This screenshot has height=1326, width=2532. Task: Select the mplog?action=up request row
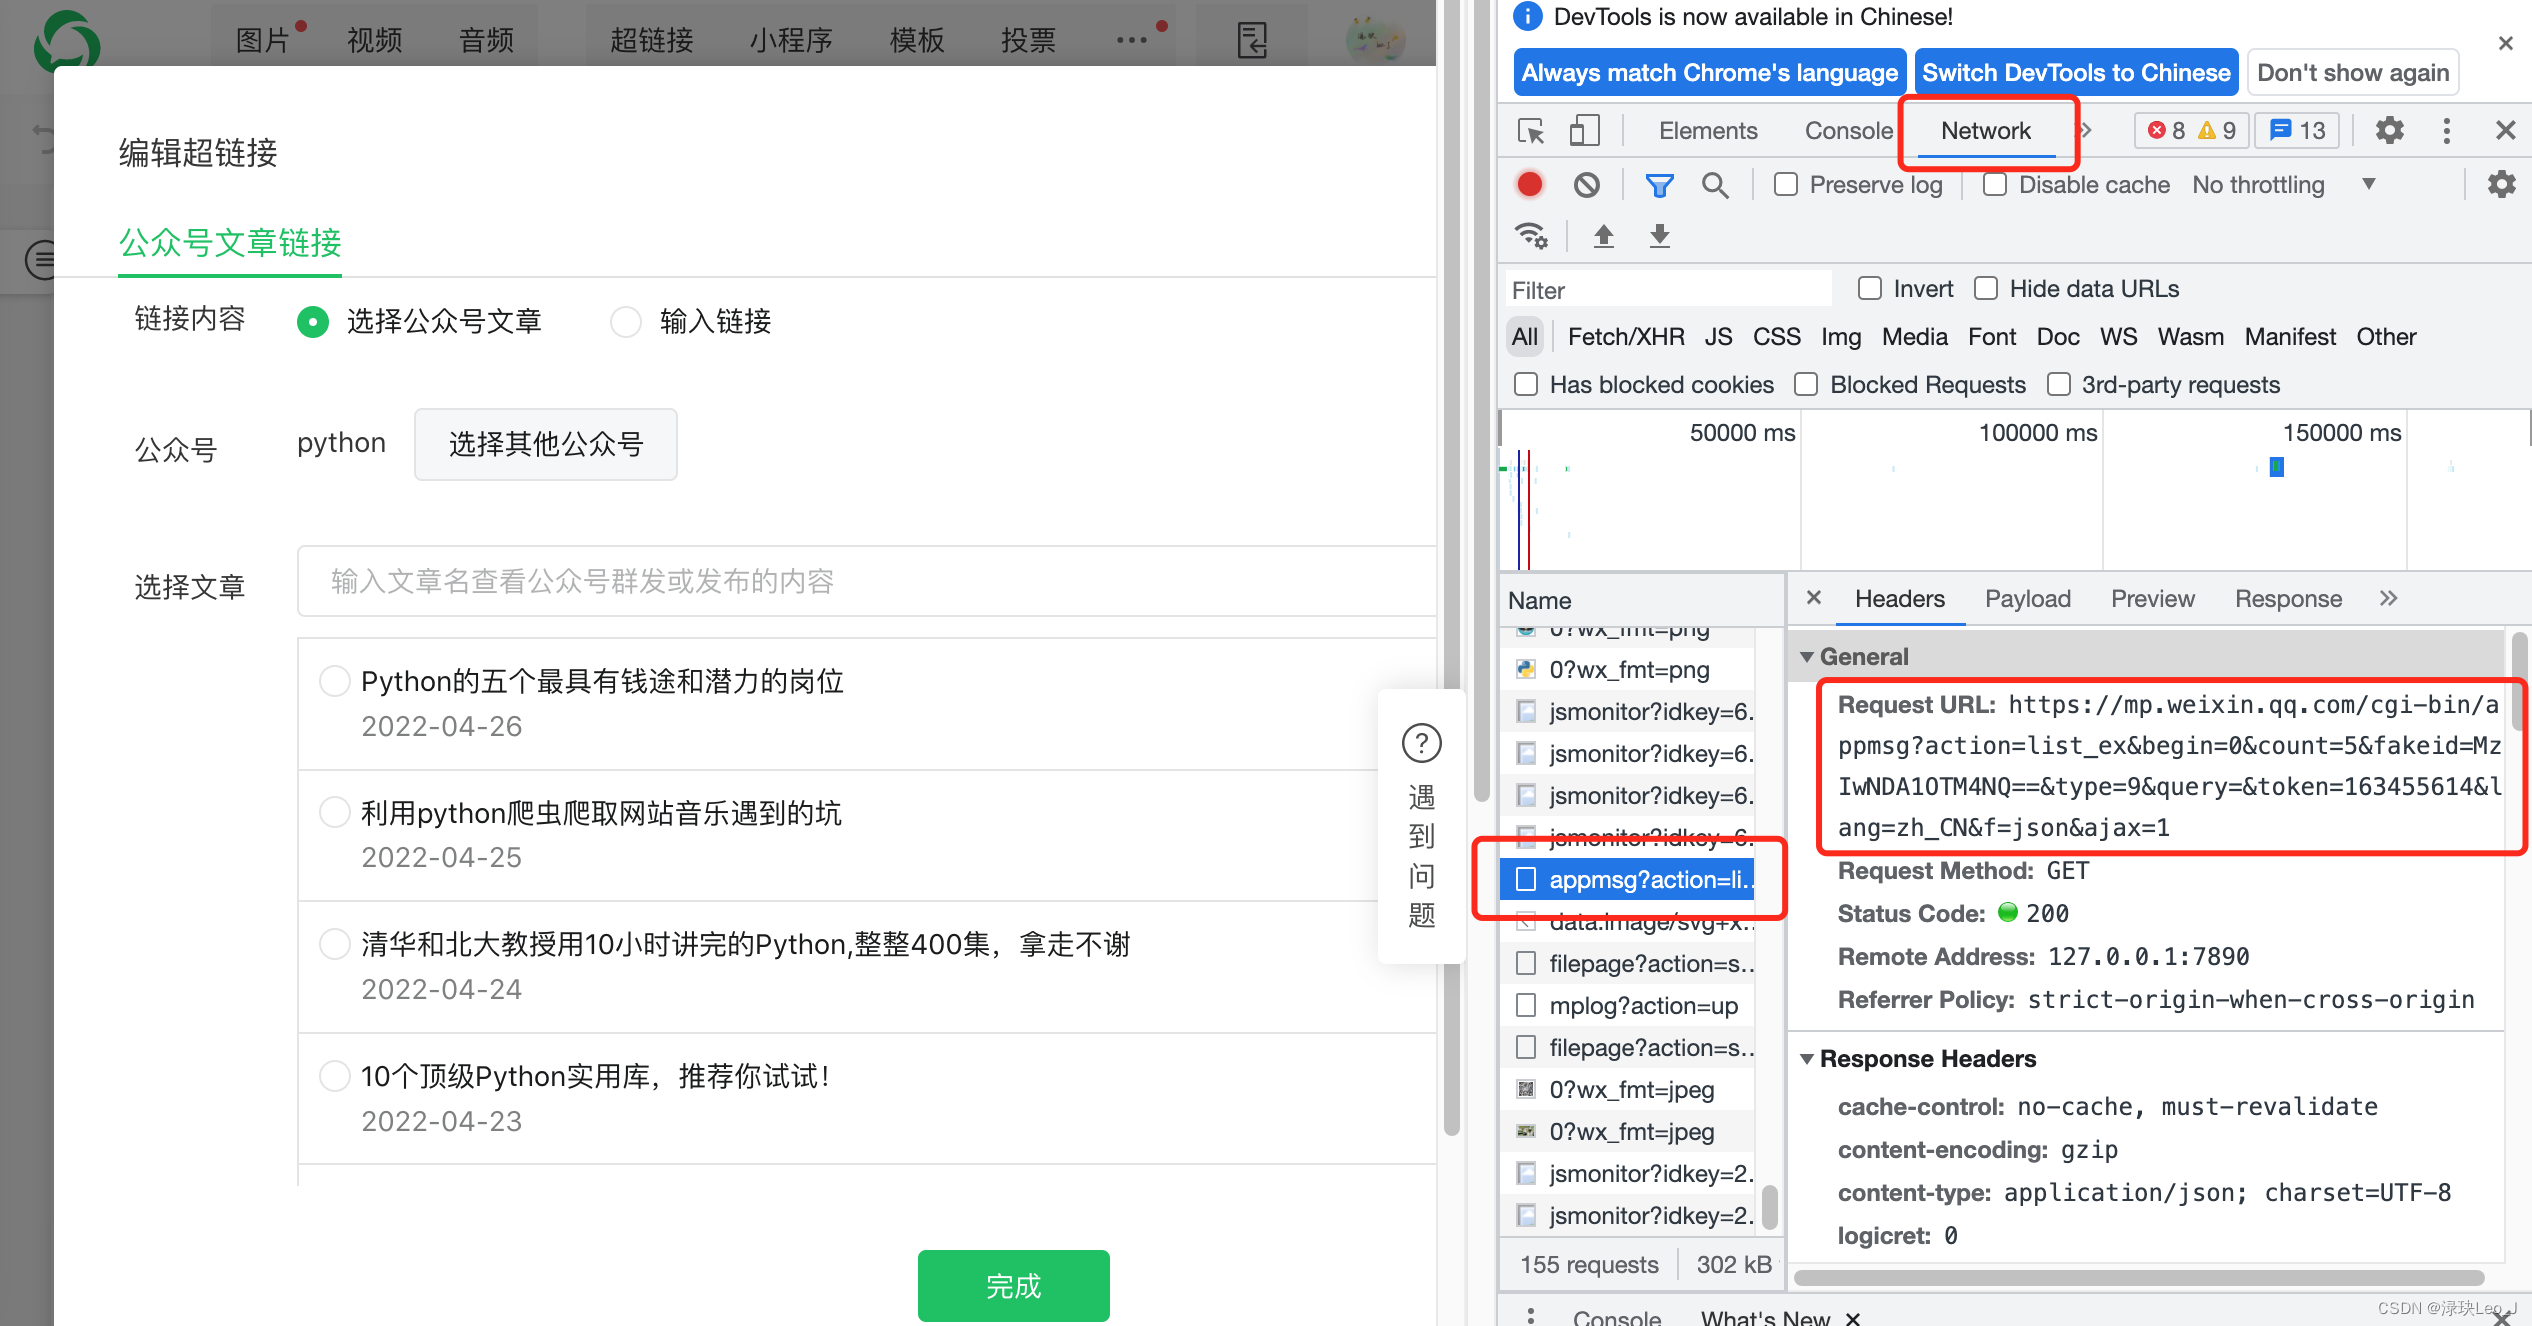tap(1627, 1006)
